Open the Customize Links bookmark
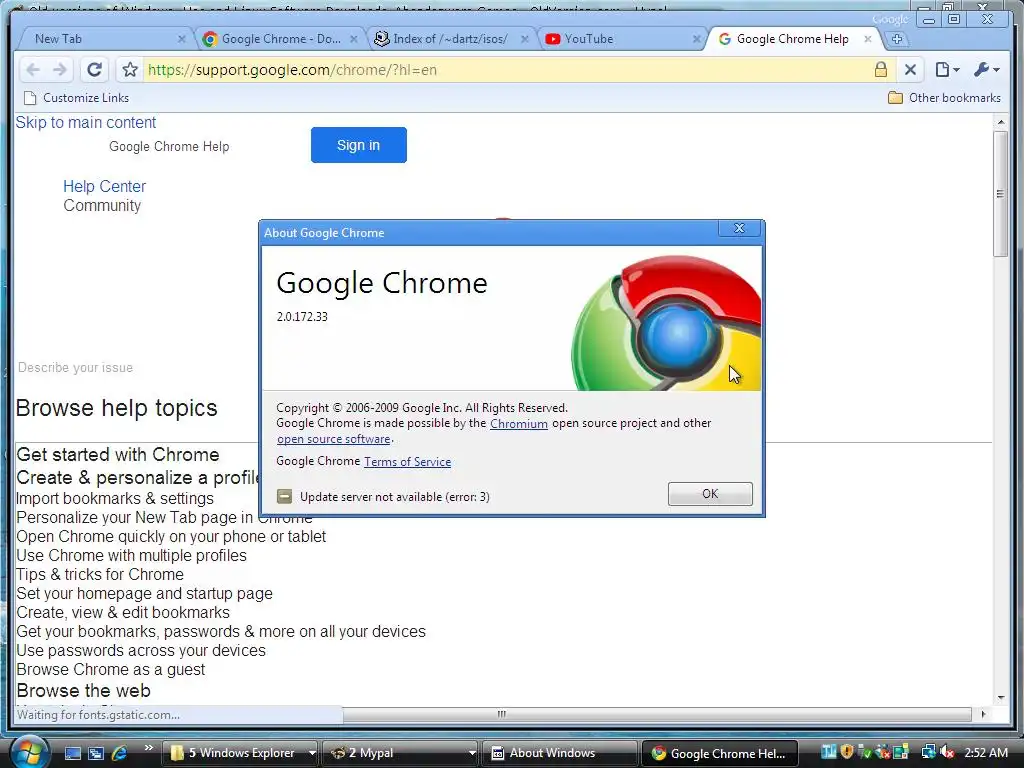The image size is (1024, 768). click(x=76, y=98)
